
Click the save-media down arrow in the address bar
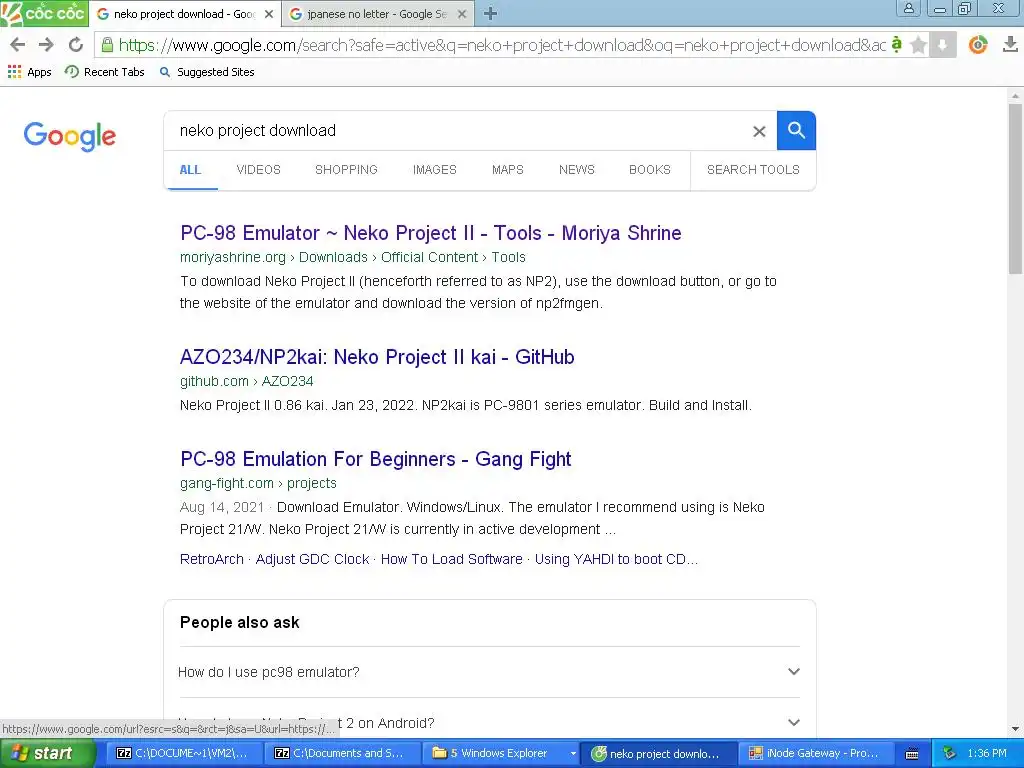coord(942,44)
